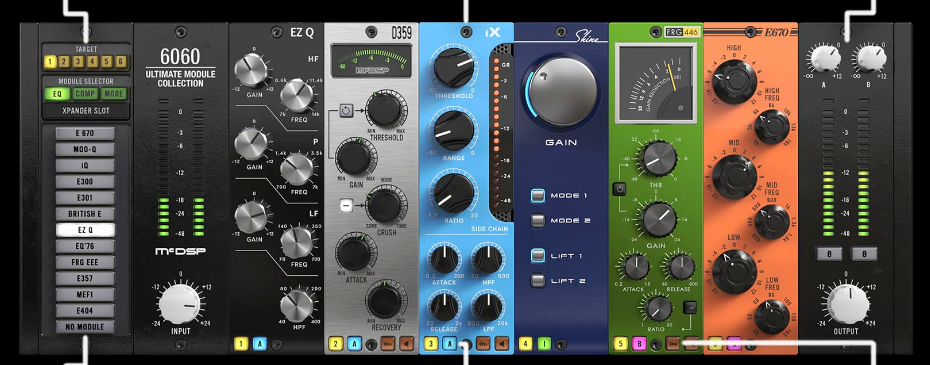Click the E670 MID FREQ knob

point(772,221)
